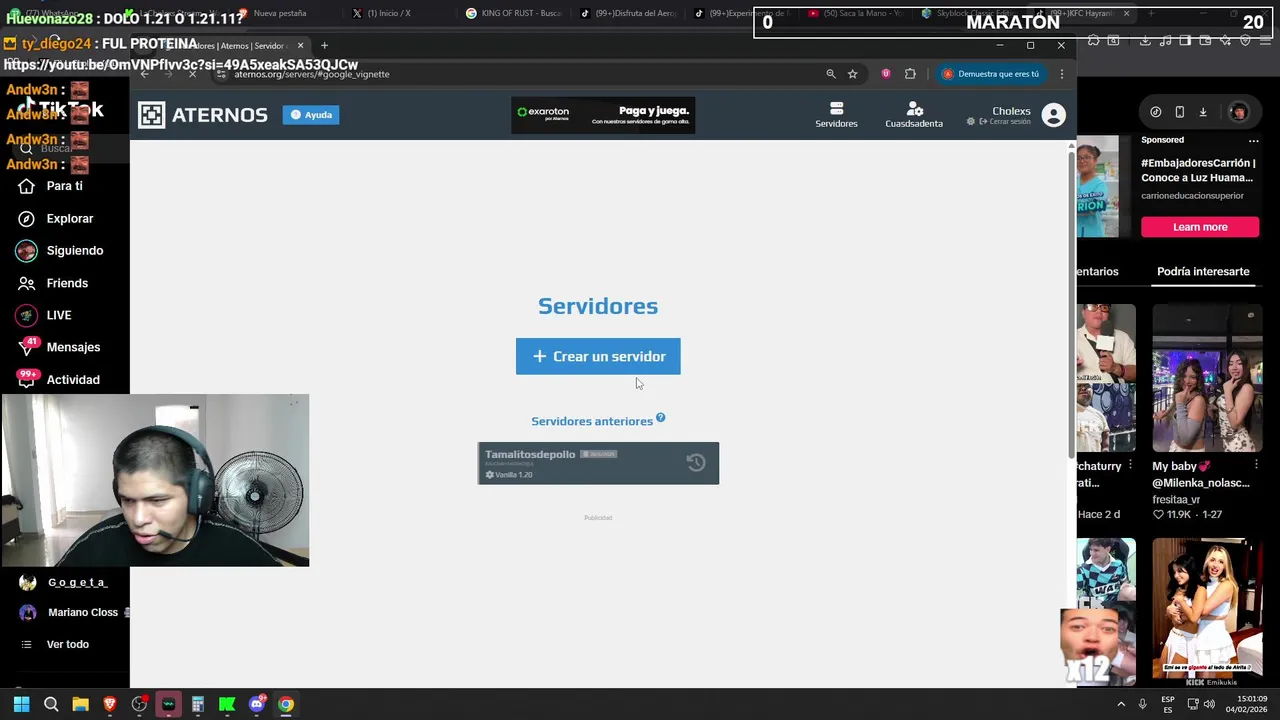
Task: Open File Explorer from taskbar
Action: click(x=80, y=704)
